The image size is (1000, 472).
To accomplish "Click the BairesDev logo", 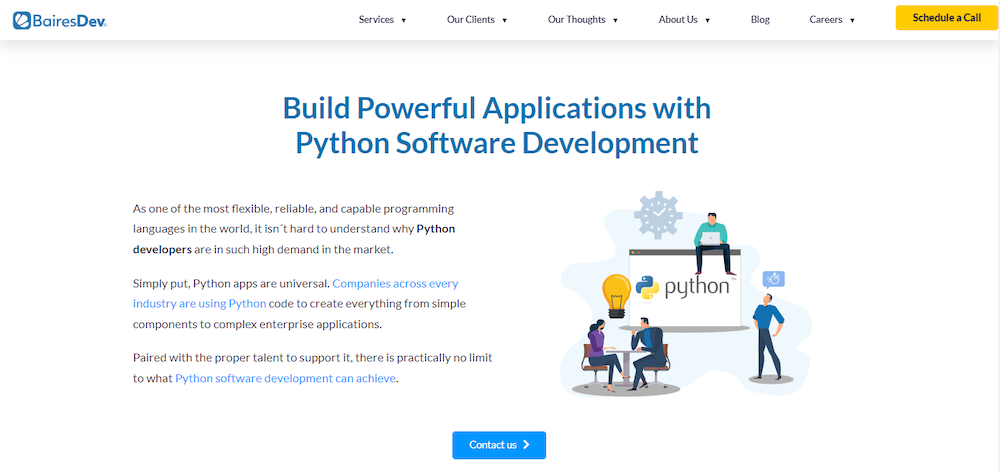I will [x=60, y=20].
